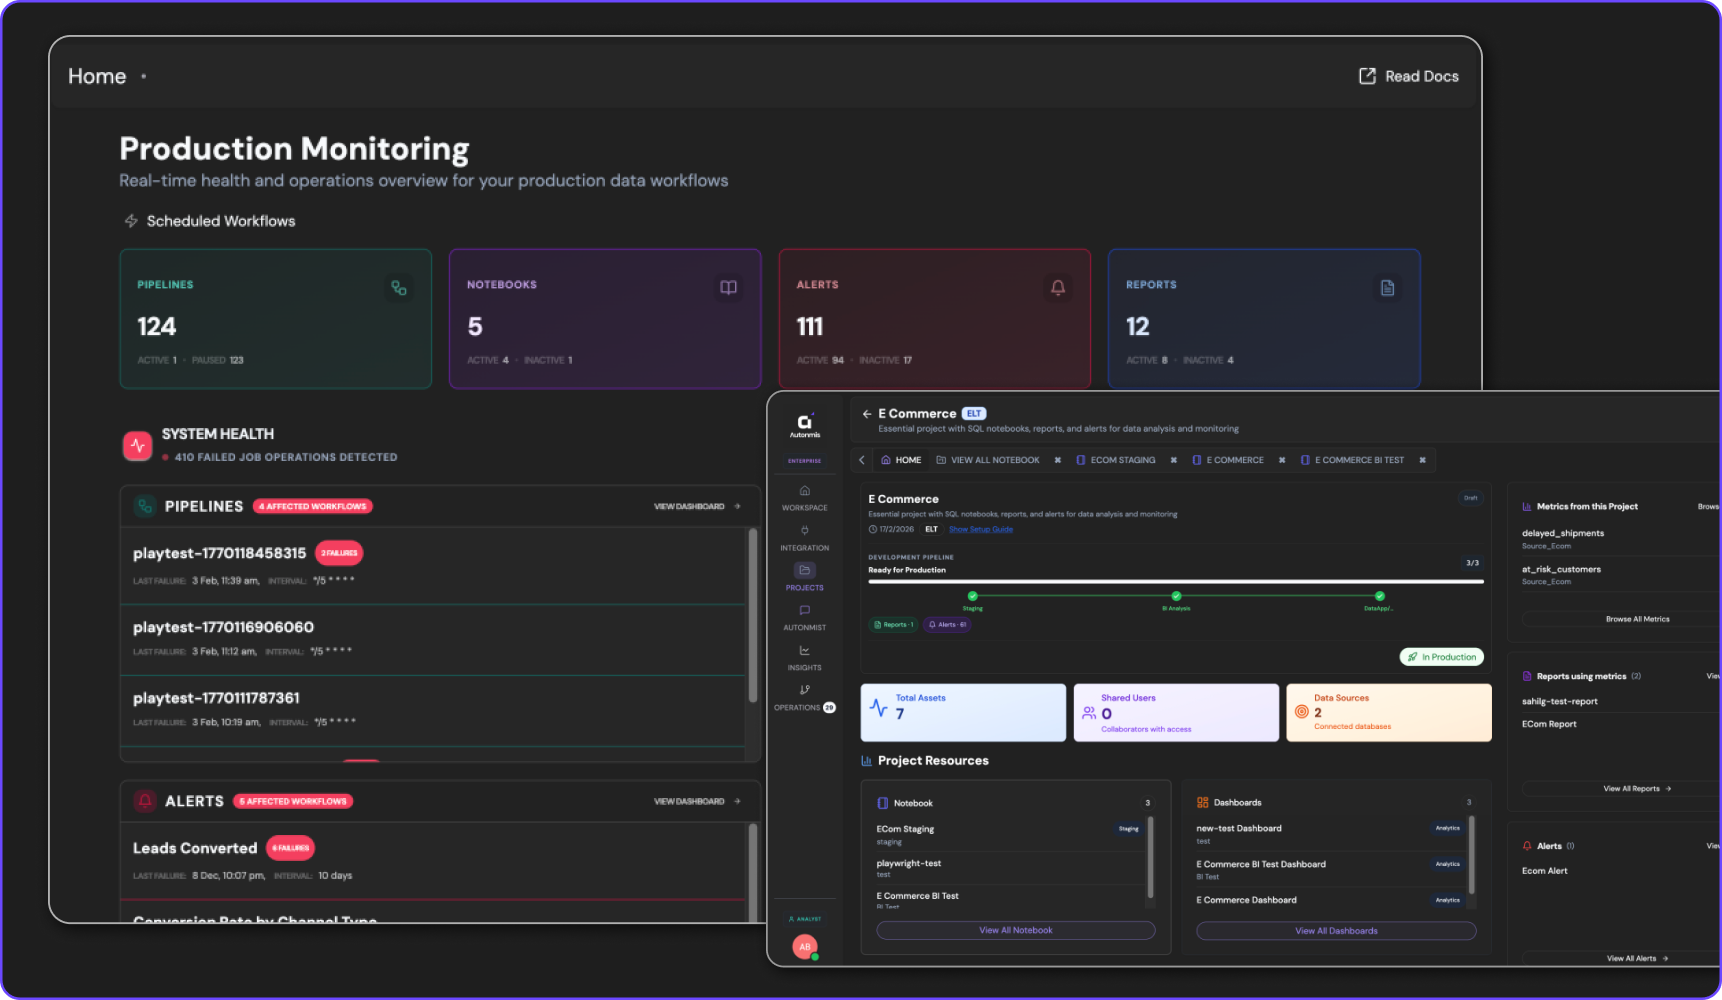Click the Pipelines card icon
Image resolution: width=1722 pixels, height=1000 pixels.
[x=399, y=288]
